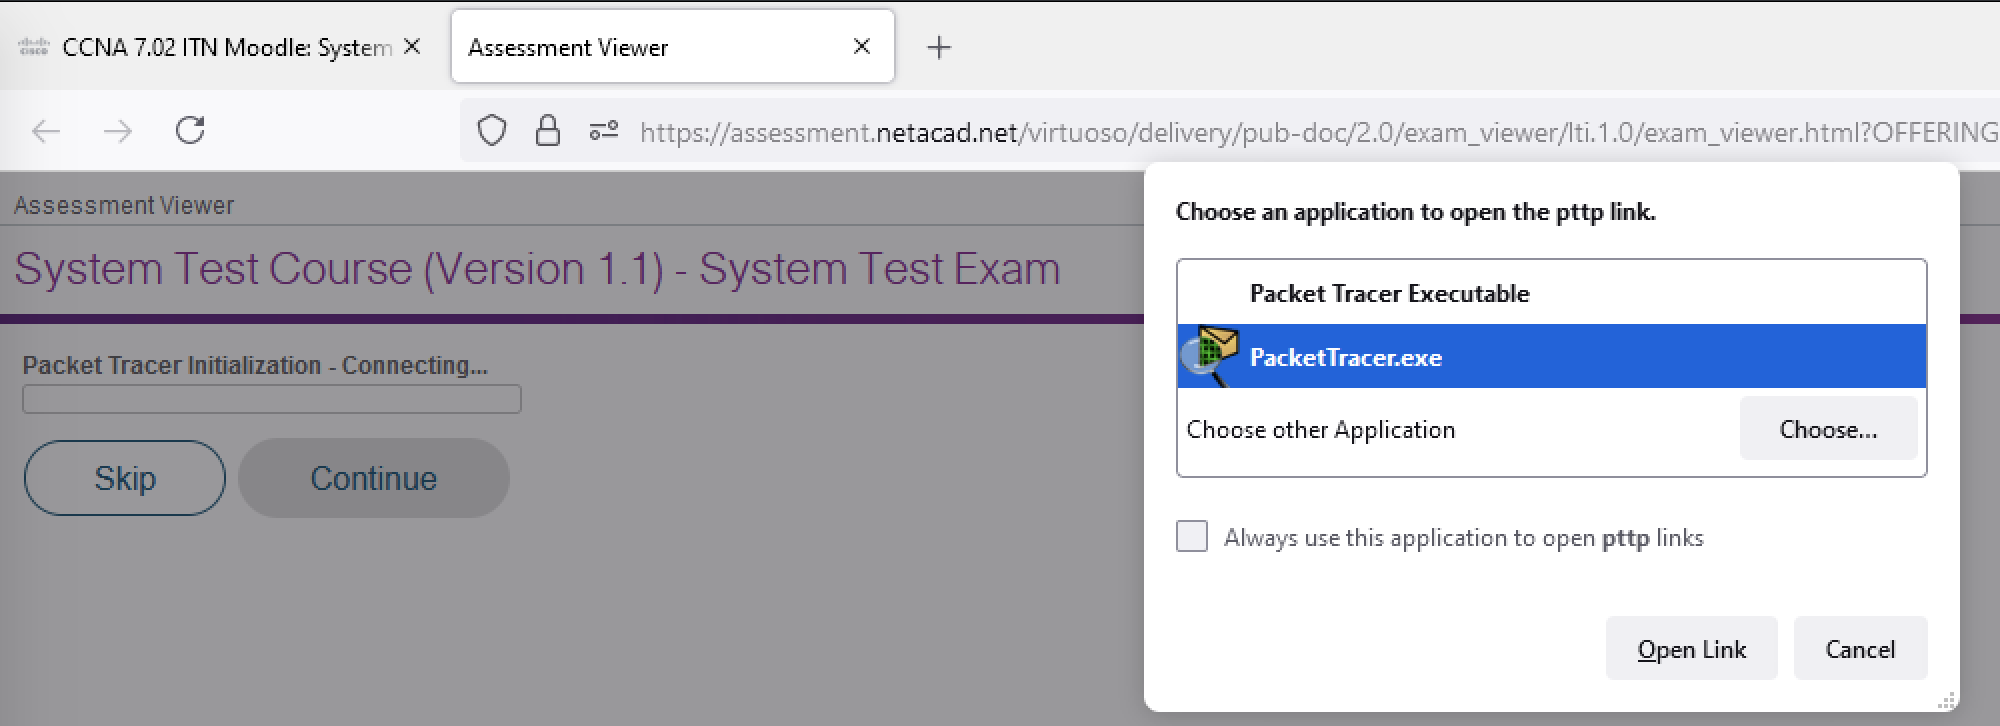This screenshot has height=726, width=2000.
Task: Close the CCNA 7.02 ITN Moodle tab
Action: point(412,46)
